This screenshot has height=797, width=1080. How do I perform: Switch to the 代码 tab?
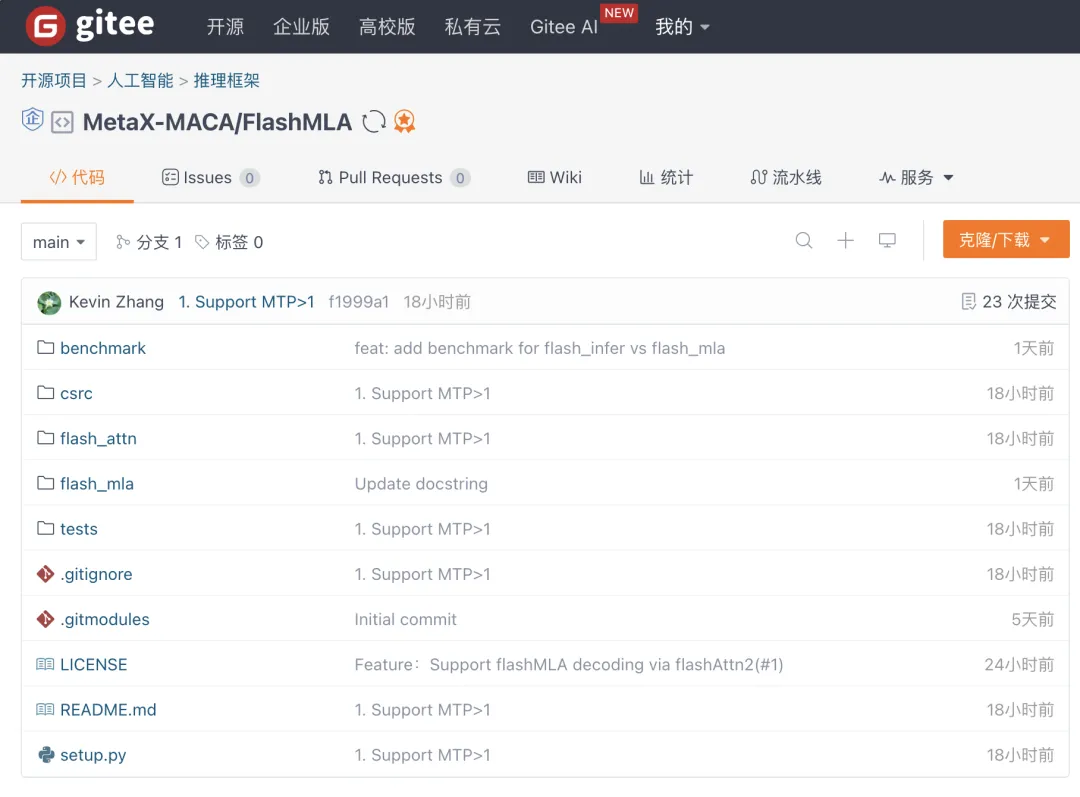point(77,178)
